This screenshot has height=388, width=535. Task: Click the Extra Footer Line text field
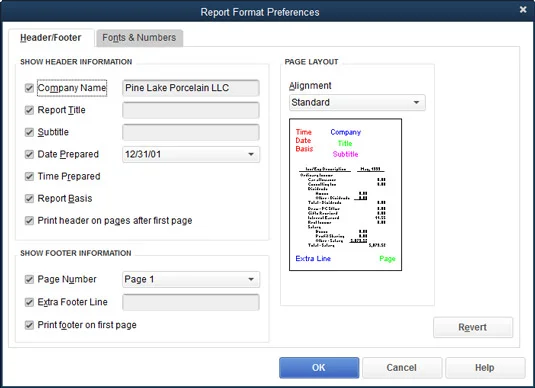click(191, 302)
